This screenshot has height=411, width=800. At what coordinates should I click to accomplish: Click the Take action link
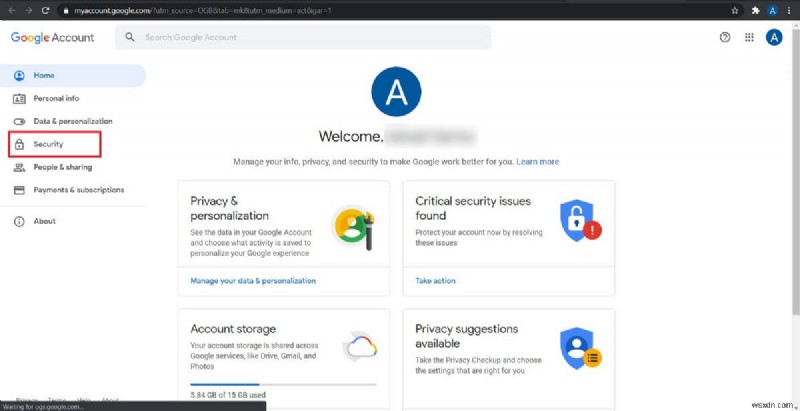(435, 281)
